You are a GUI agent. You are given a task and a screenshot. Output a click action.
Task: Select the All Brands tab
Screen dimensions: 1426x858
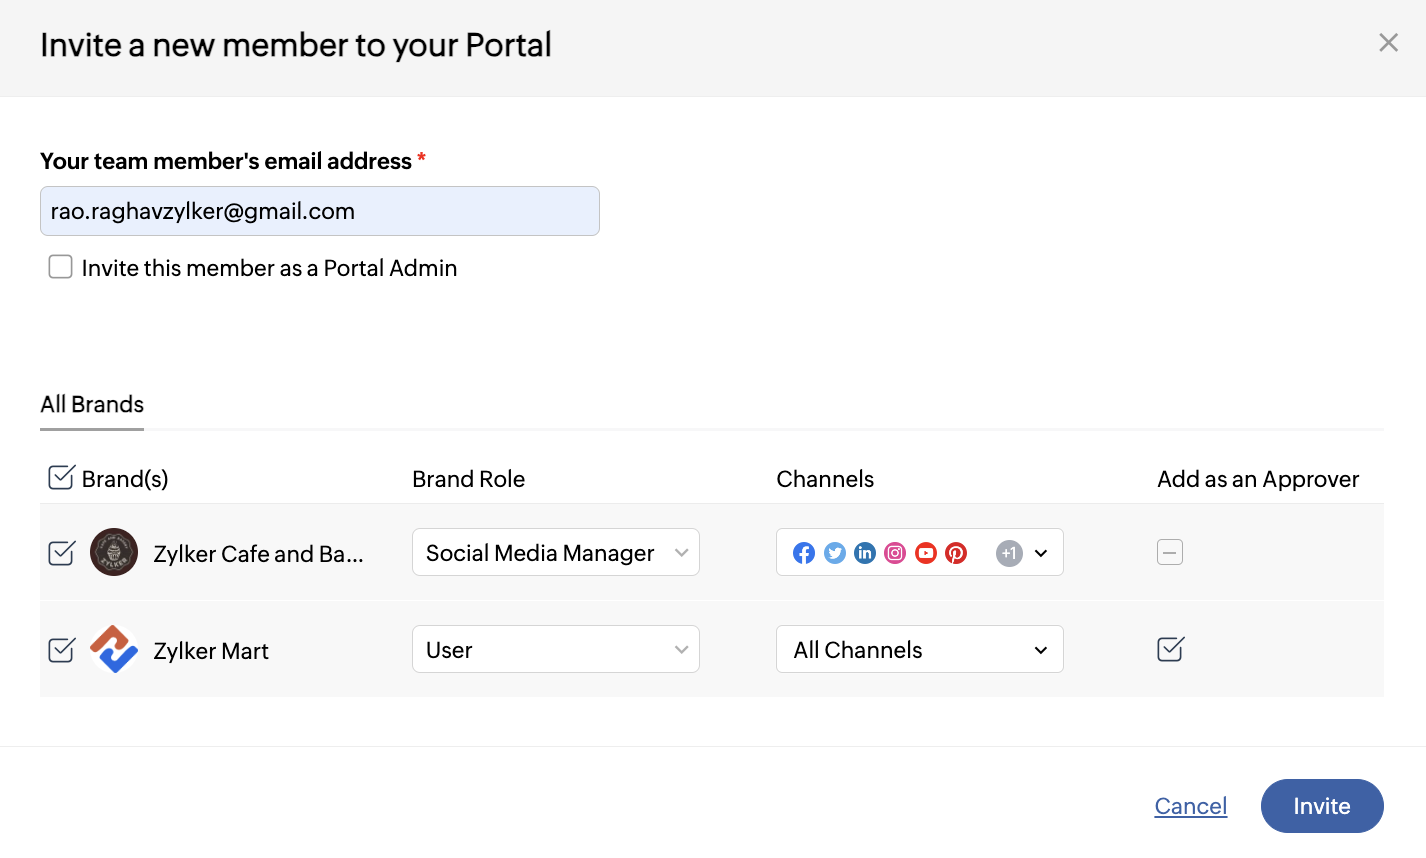92,404
